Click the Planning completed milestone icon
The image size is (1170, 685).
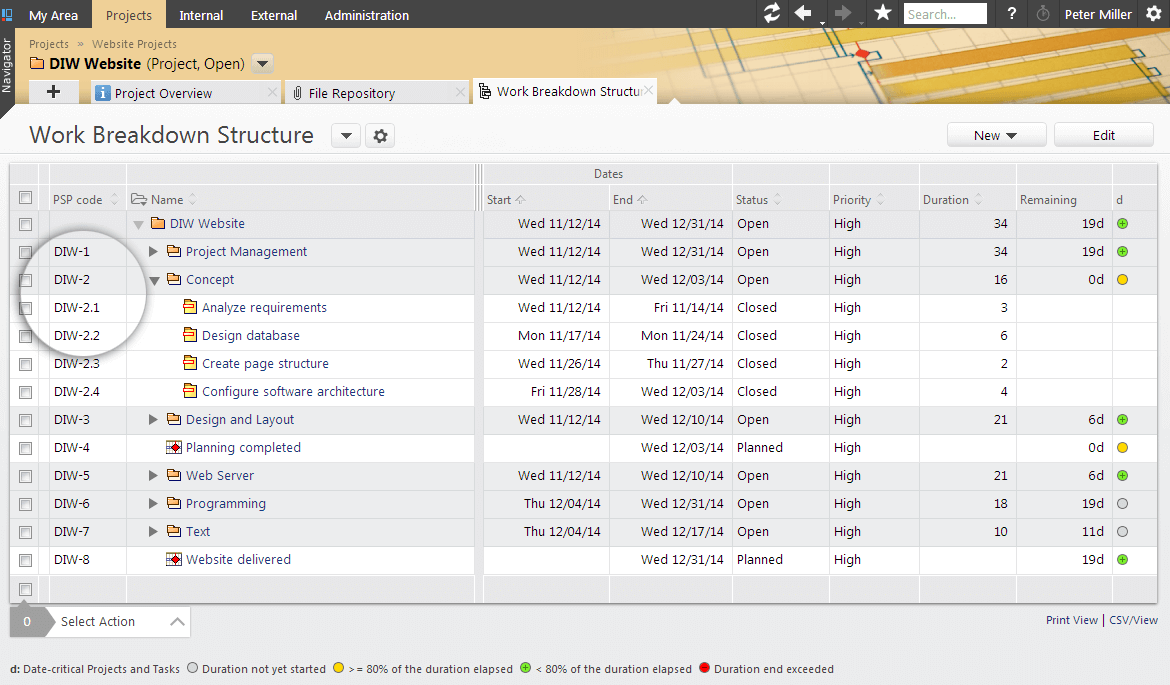click(173, 448)
